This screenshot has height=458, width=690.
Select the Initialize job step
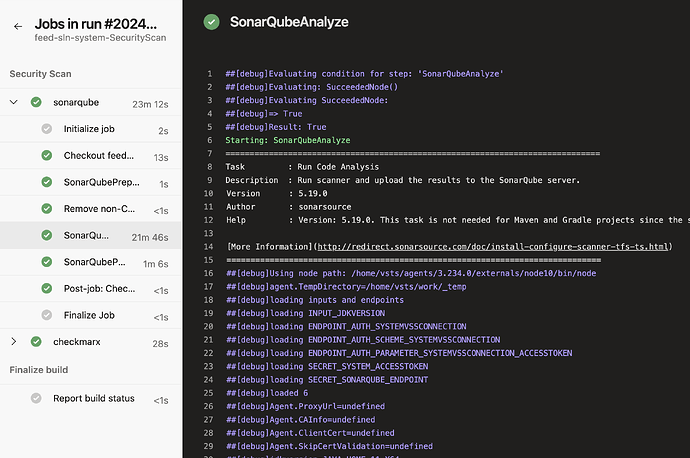tap(95, 129)
